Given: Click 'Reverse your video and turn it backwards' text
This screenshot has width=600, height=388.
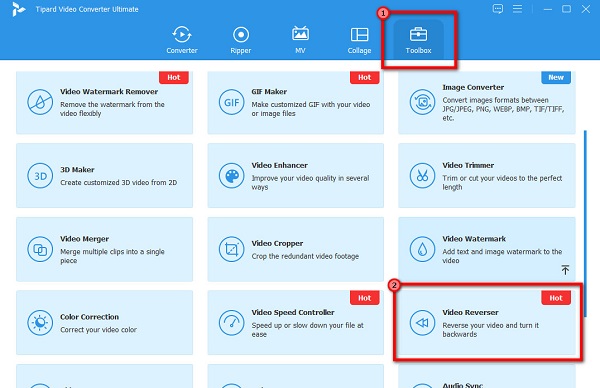Looking at the screenshot, I should (491, 329).
